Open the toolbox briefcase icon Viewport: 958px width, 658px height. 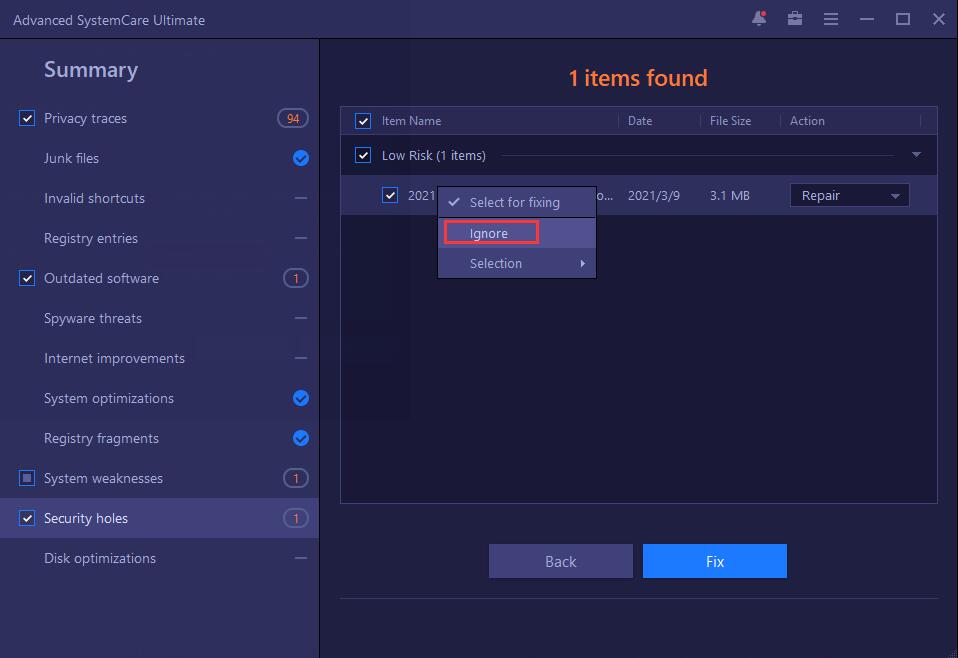pos(795,19)
